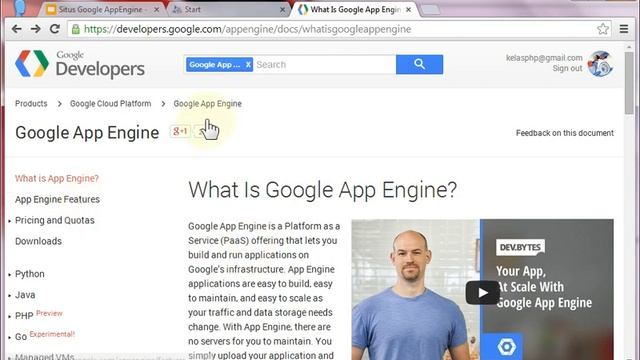
Task: Click the Products breadcrumb link
Action: (31, 104)
